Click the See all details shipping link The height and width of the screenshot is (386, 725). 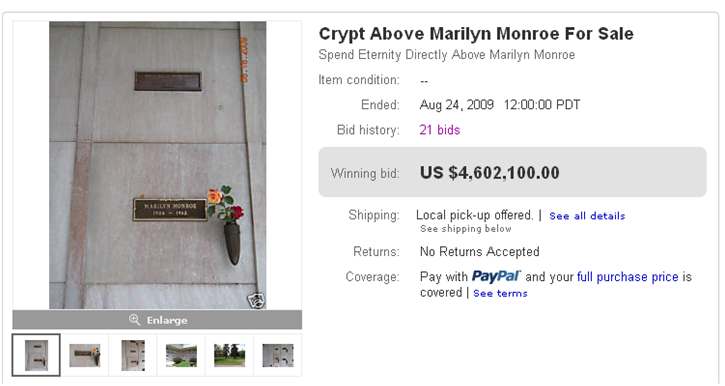pyautogui.click(x=587, y=216)
